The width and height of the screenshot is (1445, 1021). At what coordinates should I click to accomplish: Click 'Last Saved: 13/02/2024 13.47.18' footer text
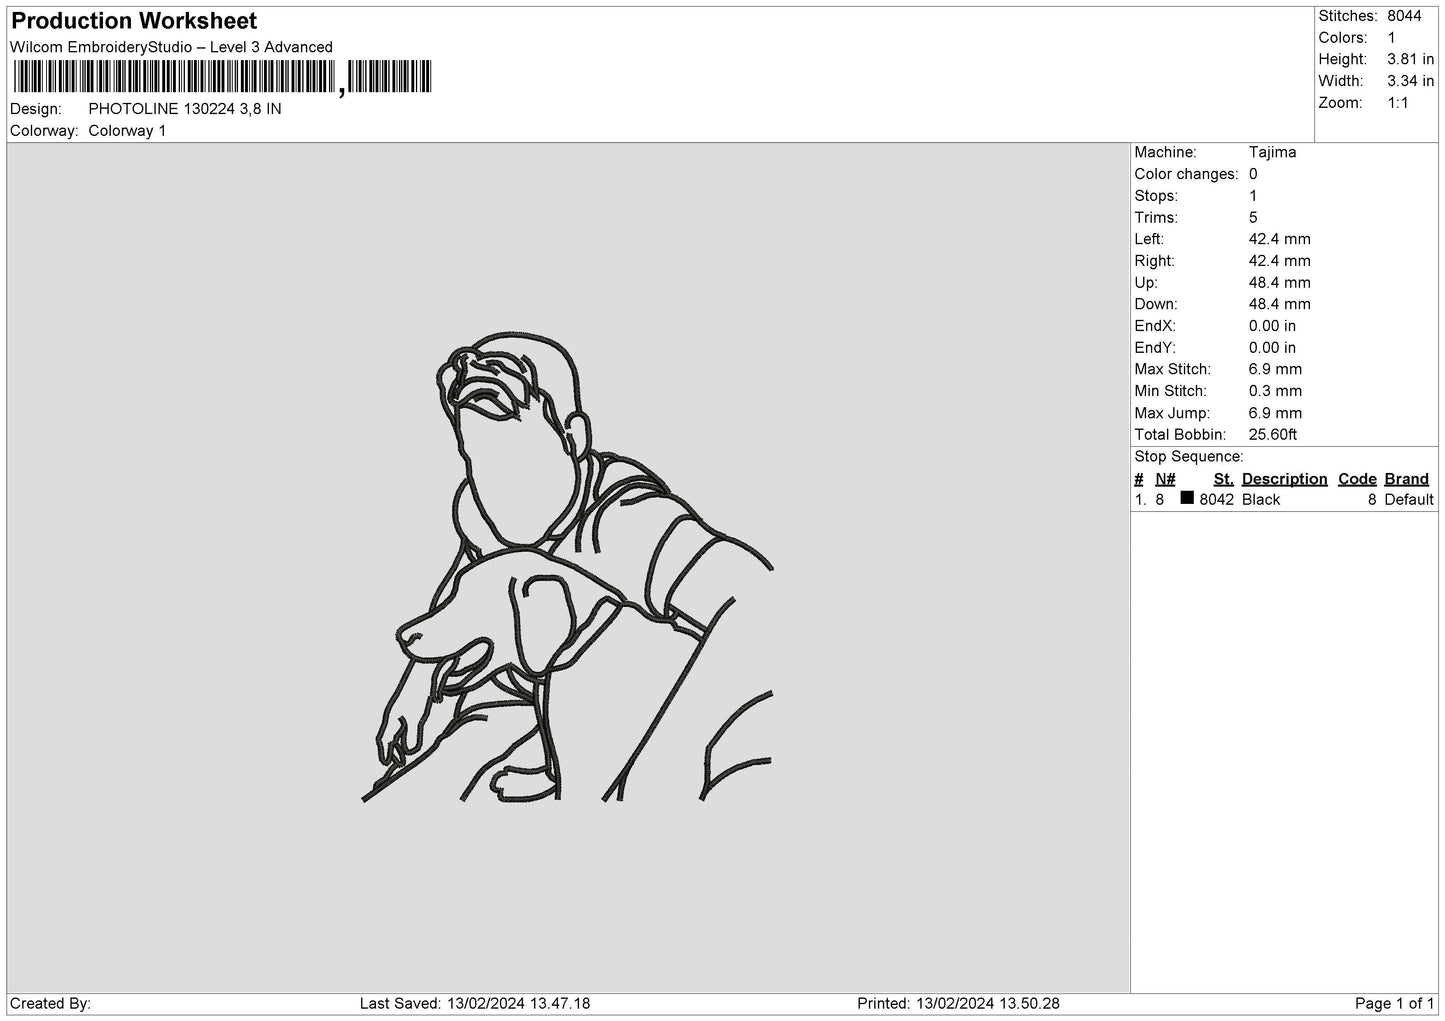[475, 1003]
